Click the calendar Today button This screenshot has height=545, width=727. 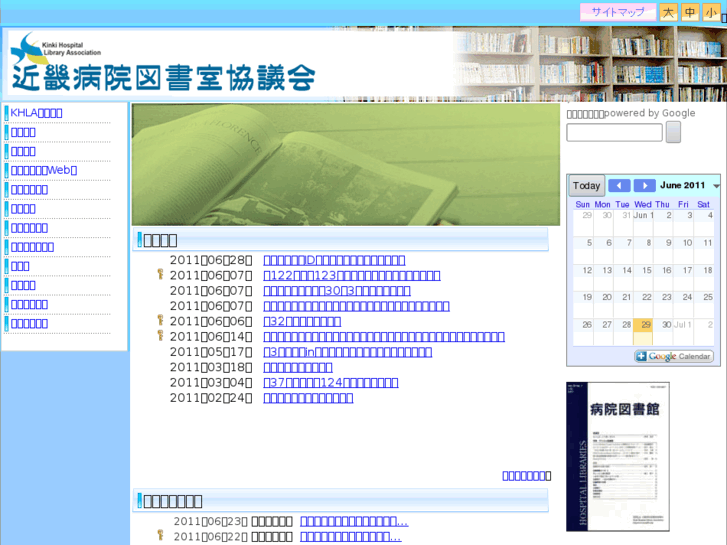click(x=587, y=186)
